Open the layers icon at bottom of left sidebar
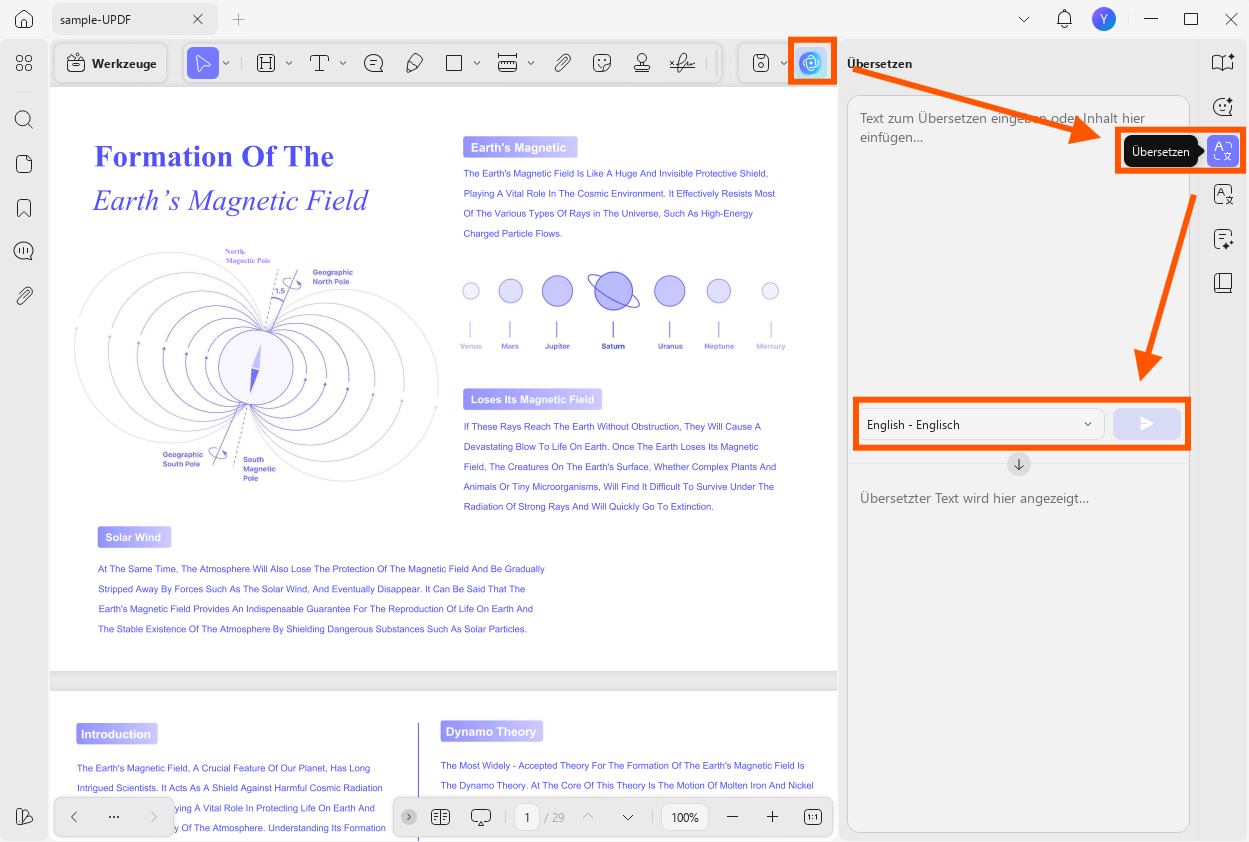 (x=24, y=816)
